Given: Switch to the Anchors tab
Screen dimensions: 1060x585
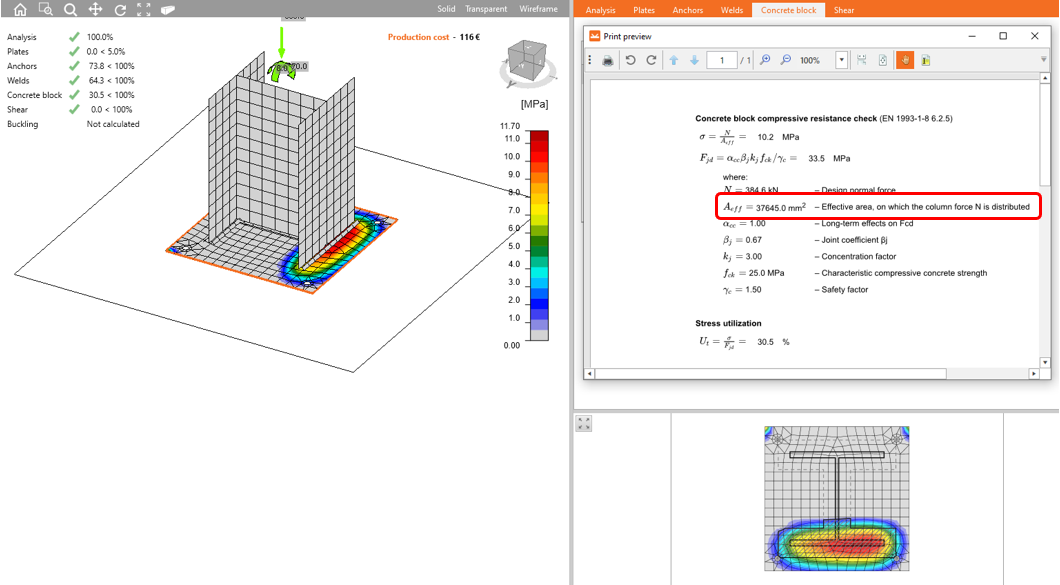Looking at the screenshot, I should pyautogui.click(x=687, y=10).
